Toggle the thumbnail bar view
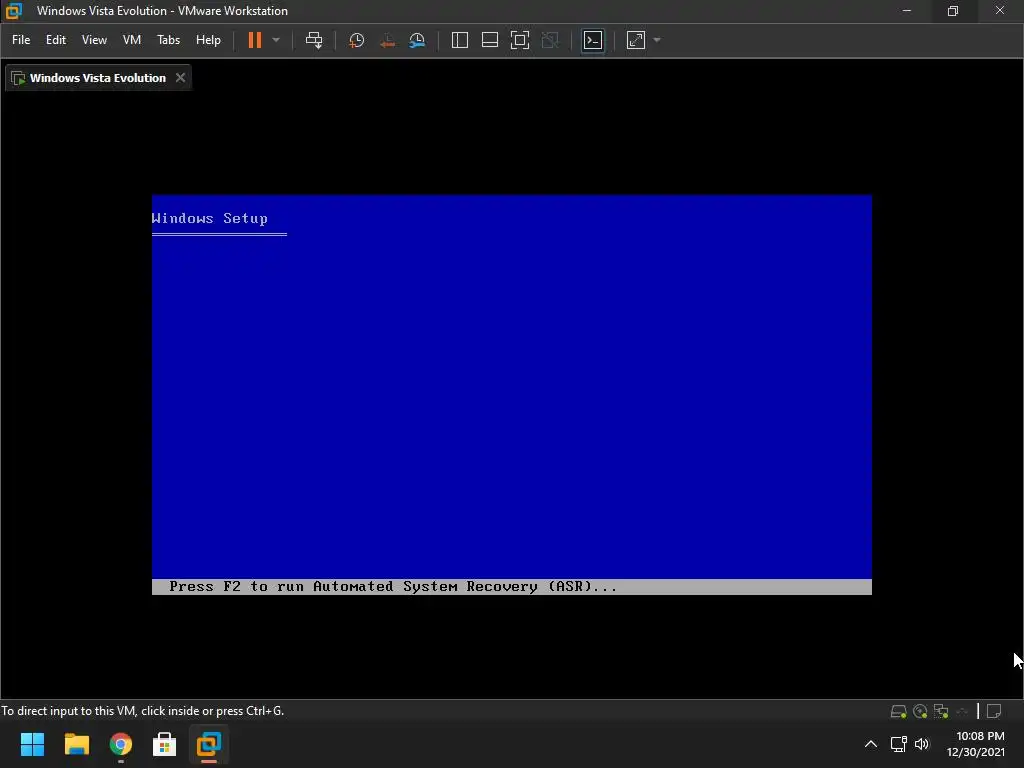 [x=490, y=40]
